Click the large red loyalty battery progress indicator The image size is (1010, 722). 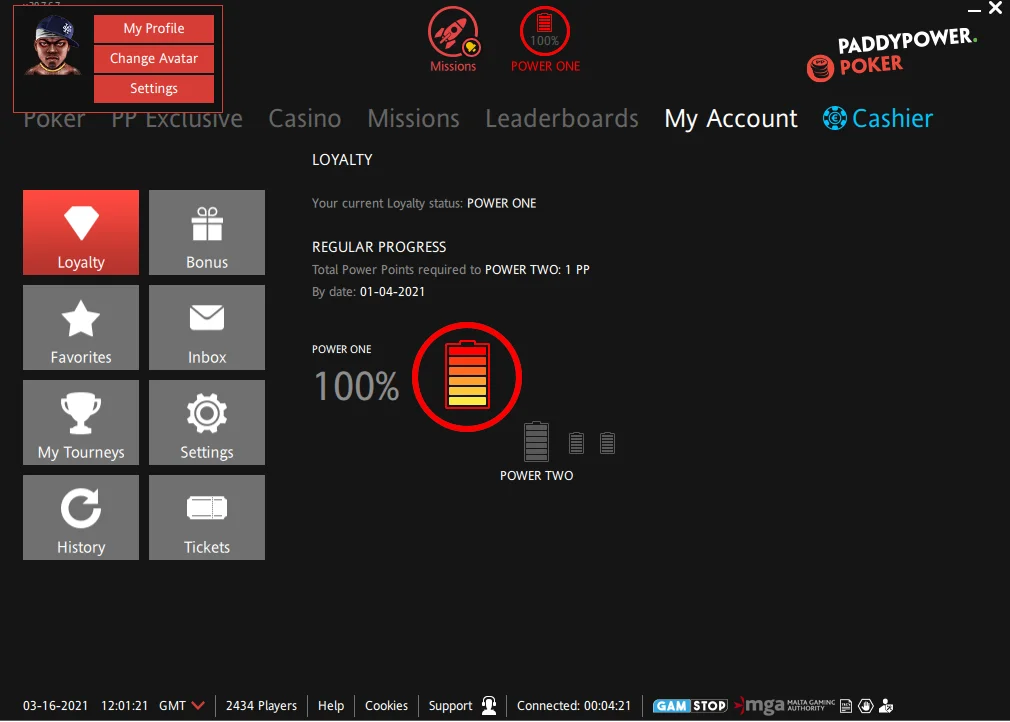pos(468,376)
